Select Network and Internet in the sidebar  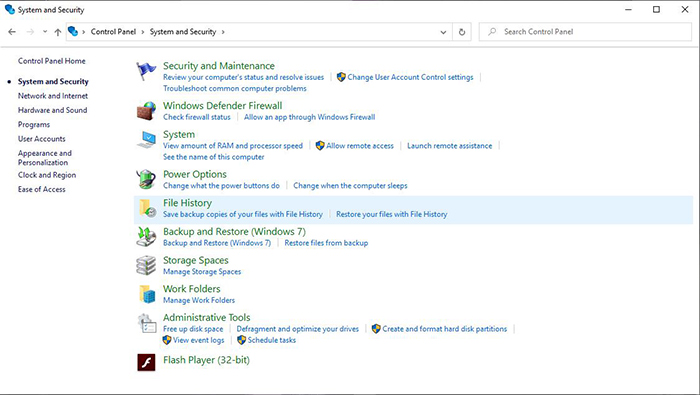(x=53, y=96)
